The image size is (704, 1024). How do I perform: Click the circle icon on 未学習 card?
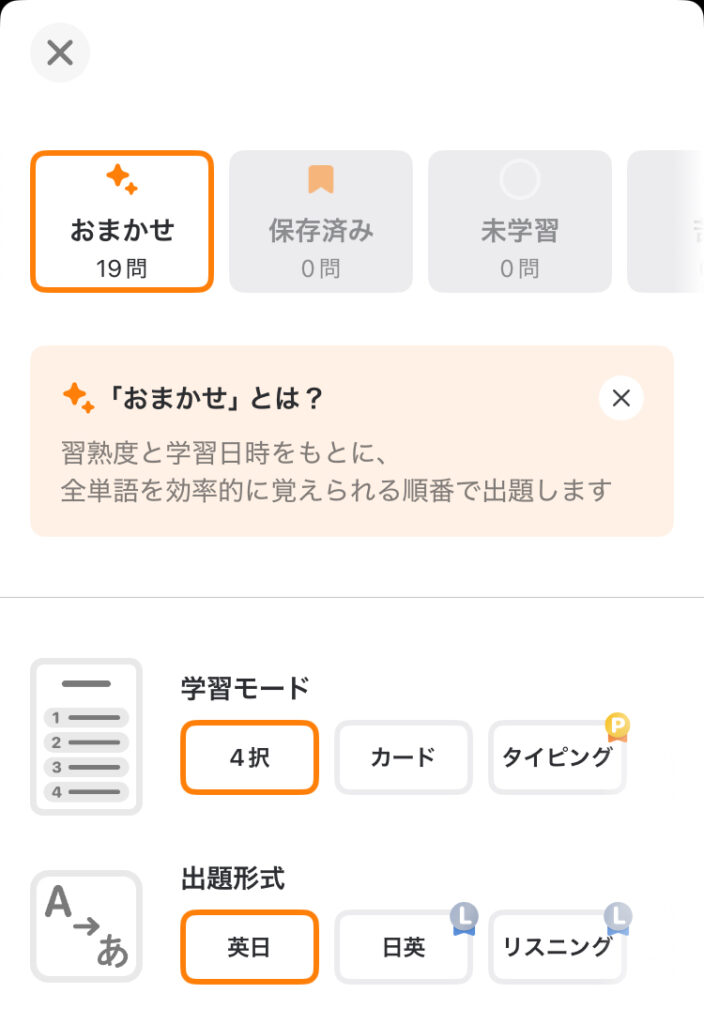coord(519,180)
